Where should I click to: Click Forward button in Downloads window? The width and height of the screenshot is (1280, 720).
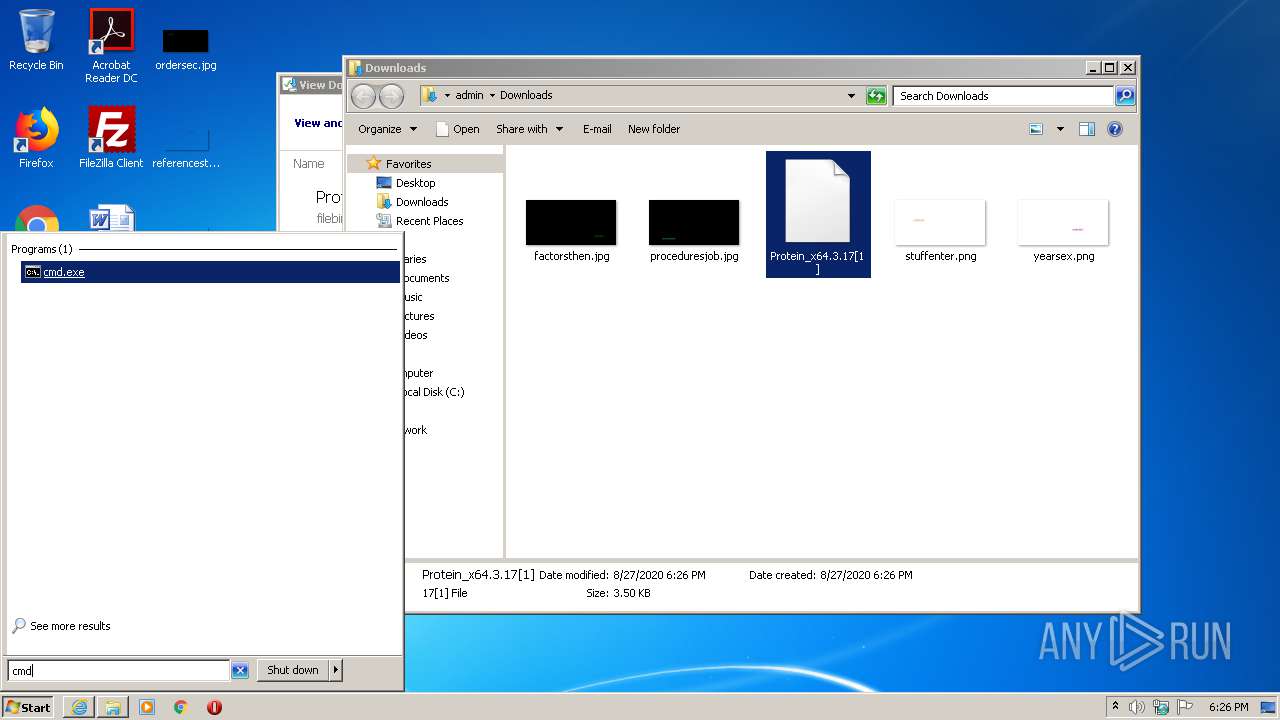tap(391, 96)
